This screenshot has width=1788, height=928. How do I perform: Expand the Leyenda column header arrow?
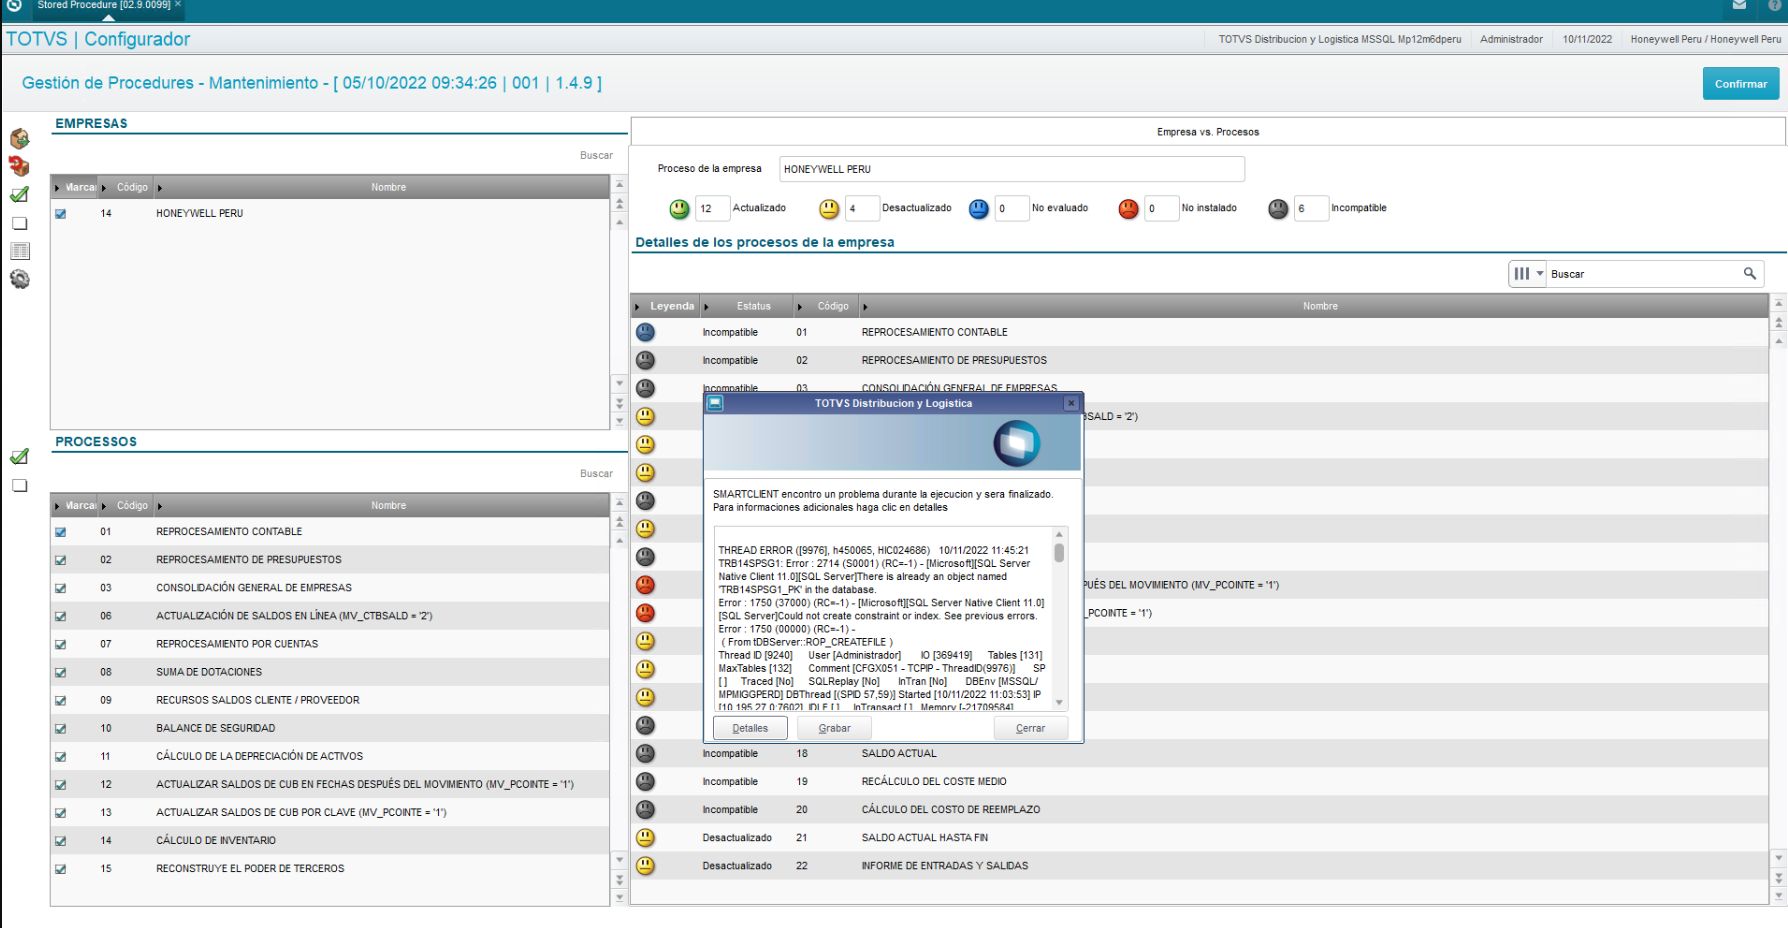click(x=638, y=306)
